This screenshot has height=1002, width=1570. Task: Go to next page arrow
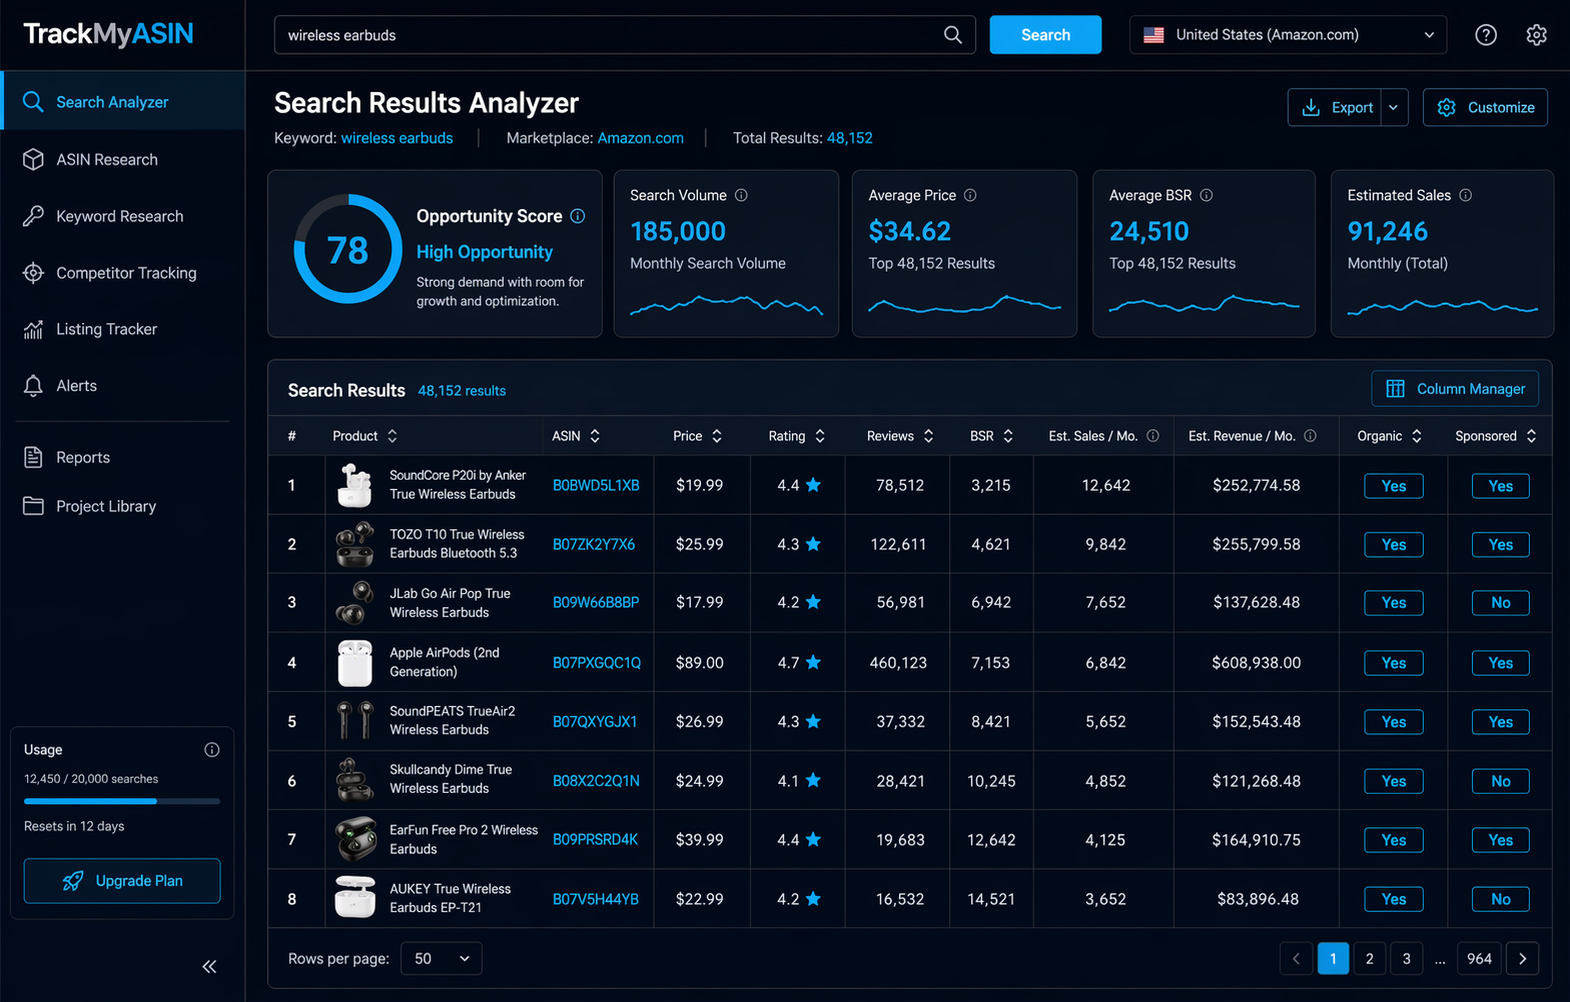[x=1522, y=959]
